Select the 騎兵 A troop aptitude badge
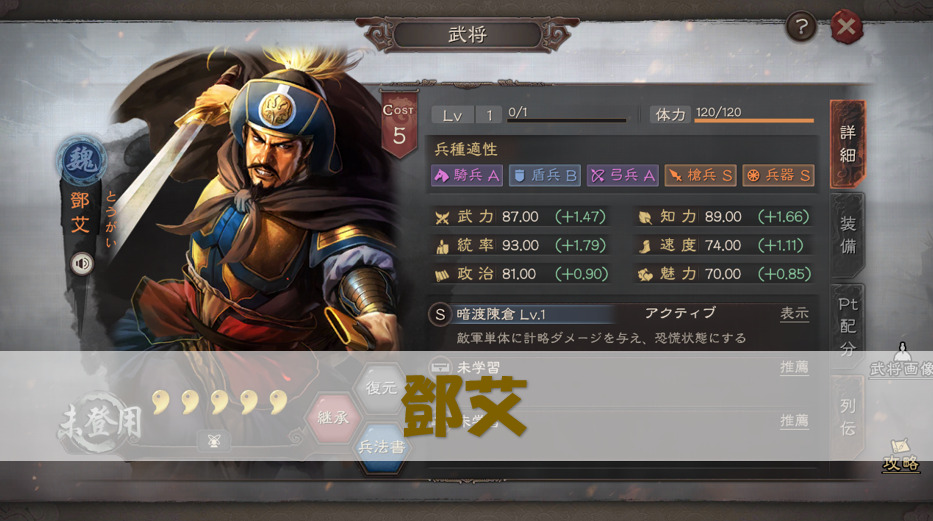The height and width of the screenshot is (521, 933). 466,175
